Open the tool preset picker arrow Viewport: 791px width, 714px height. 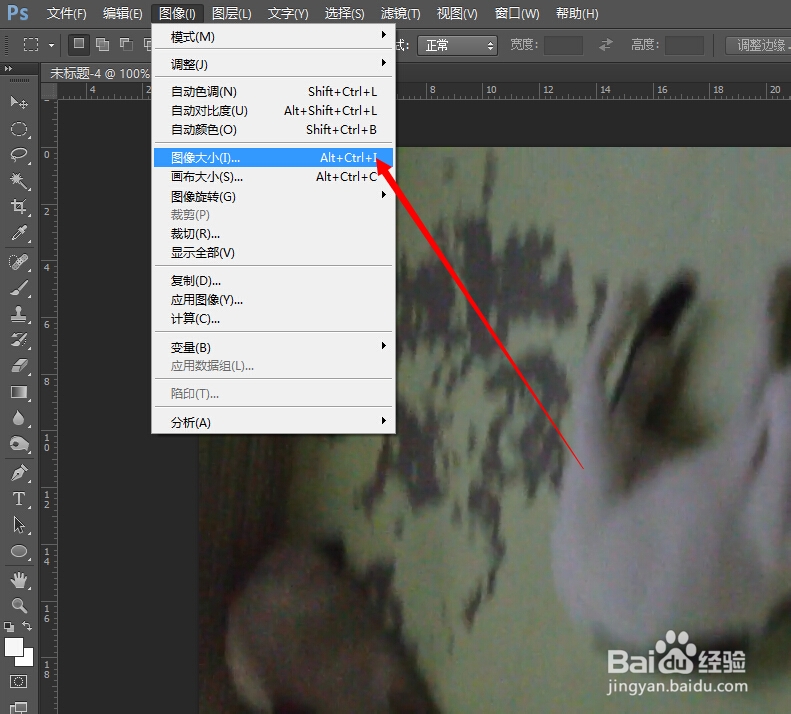(x=51, y=45)
